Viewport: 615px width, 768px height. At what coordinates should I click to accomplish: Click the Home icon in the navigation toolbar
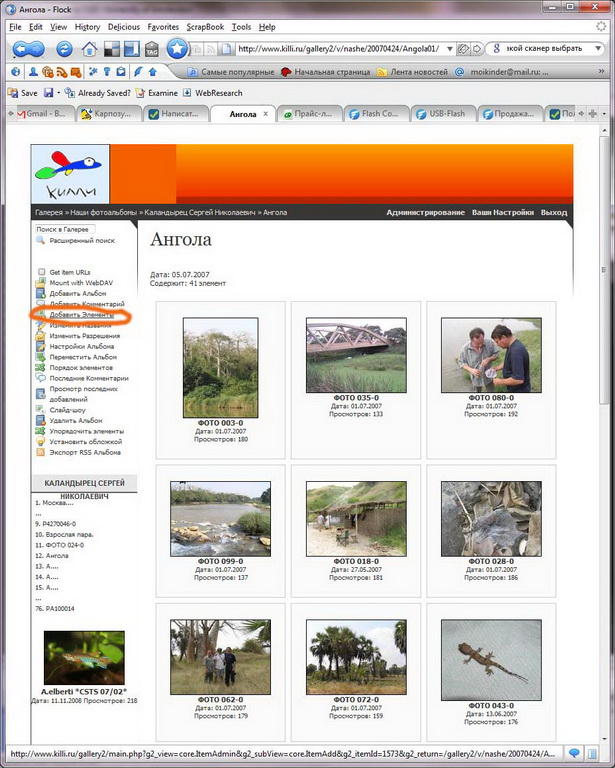[x=90, y=49]
